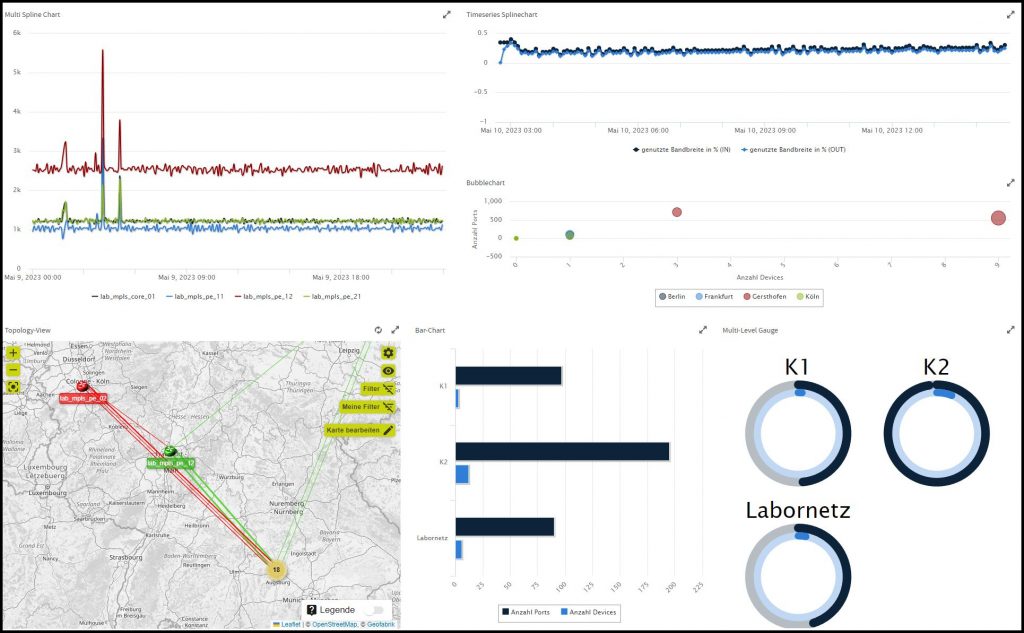The width and height of the screenshot is (1024, 633).
Task: Click the question-mark icon next to Legende
Action: [312, 610]
